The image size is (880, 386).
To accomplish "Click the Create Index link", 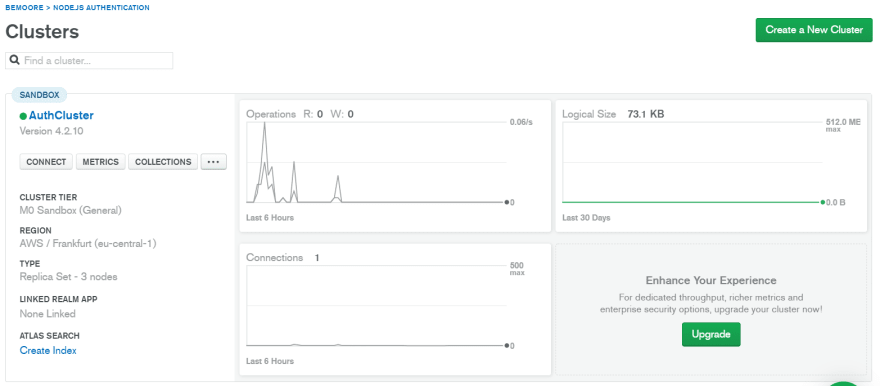I will click(x=48, y=350).
